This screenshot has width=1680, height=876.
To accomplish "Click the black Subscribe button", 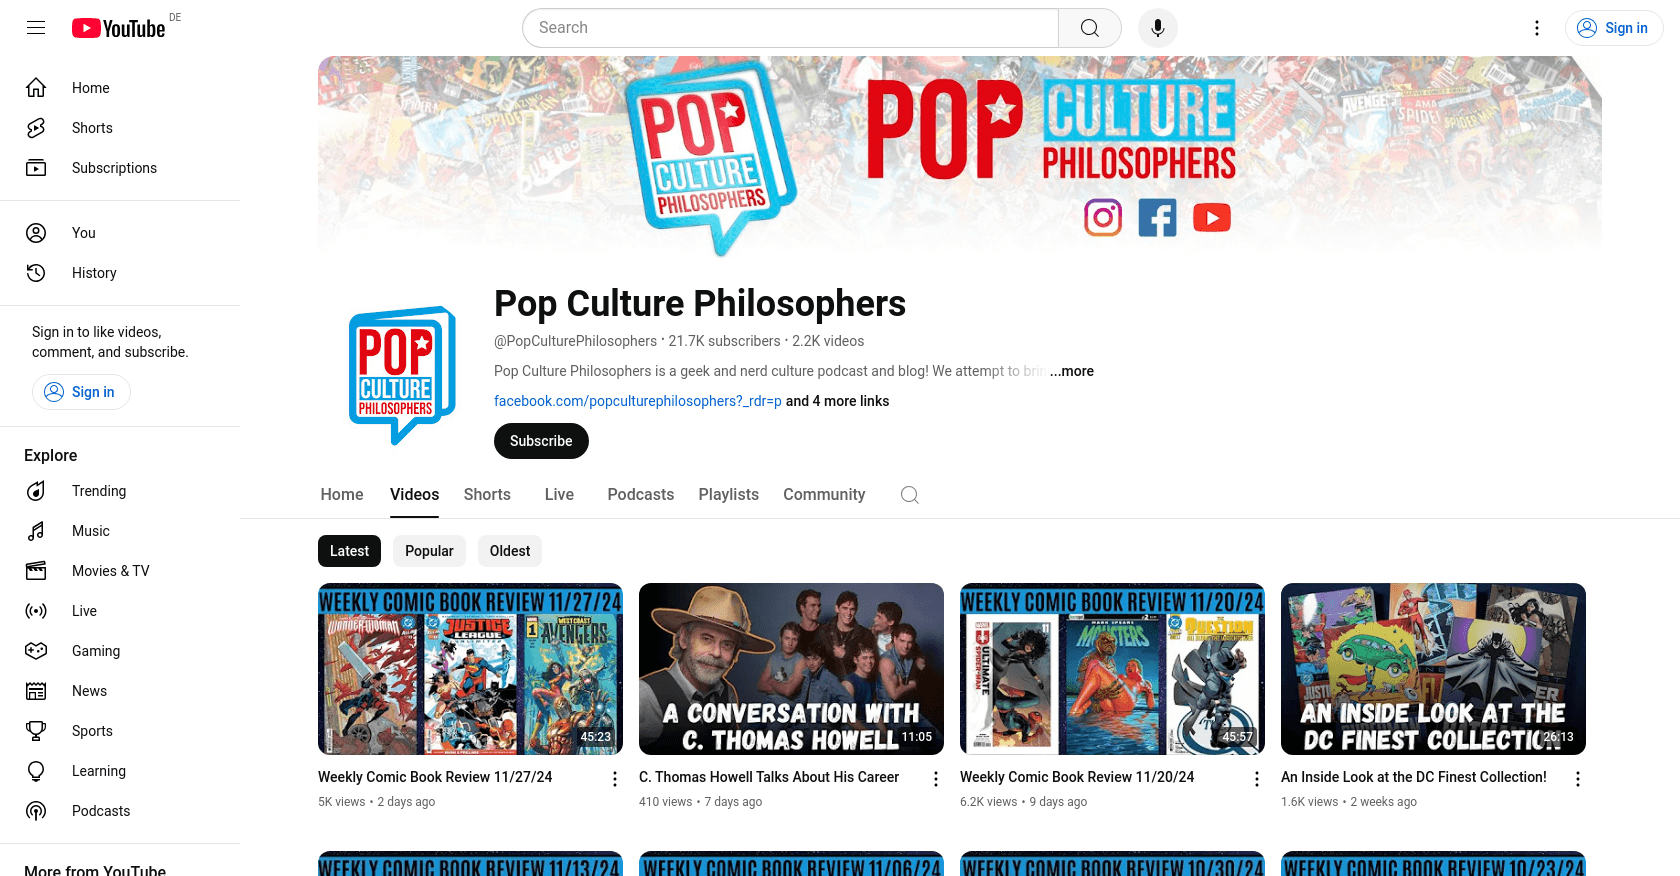I will (x=541, y=441).
